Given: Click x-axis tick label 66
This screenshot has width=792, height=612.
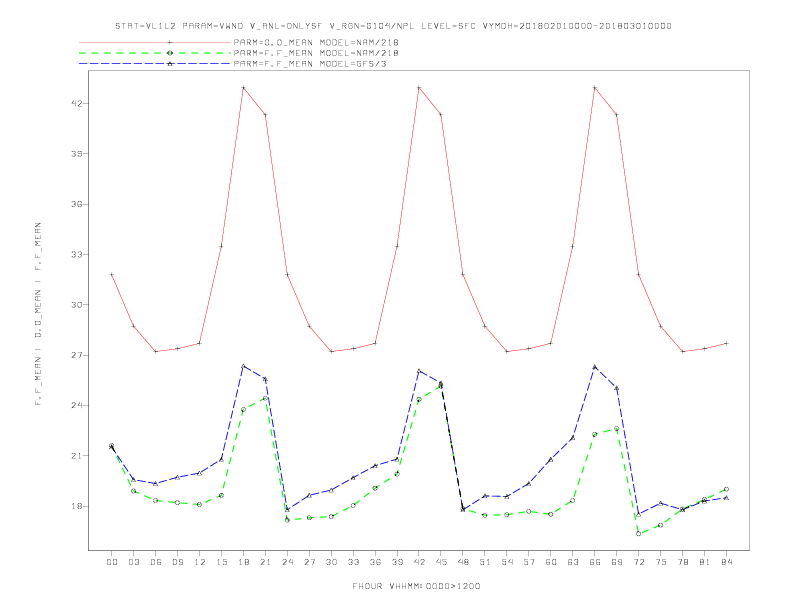Looking at the screenshot, I should [595, 562].
